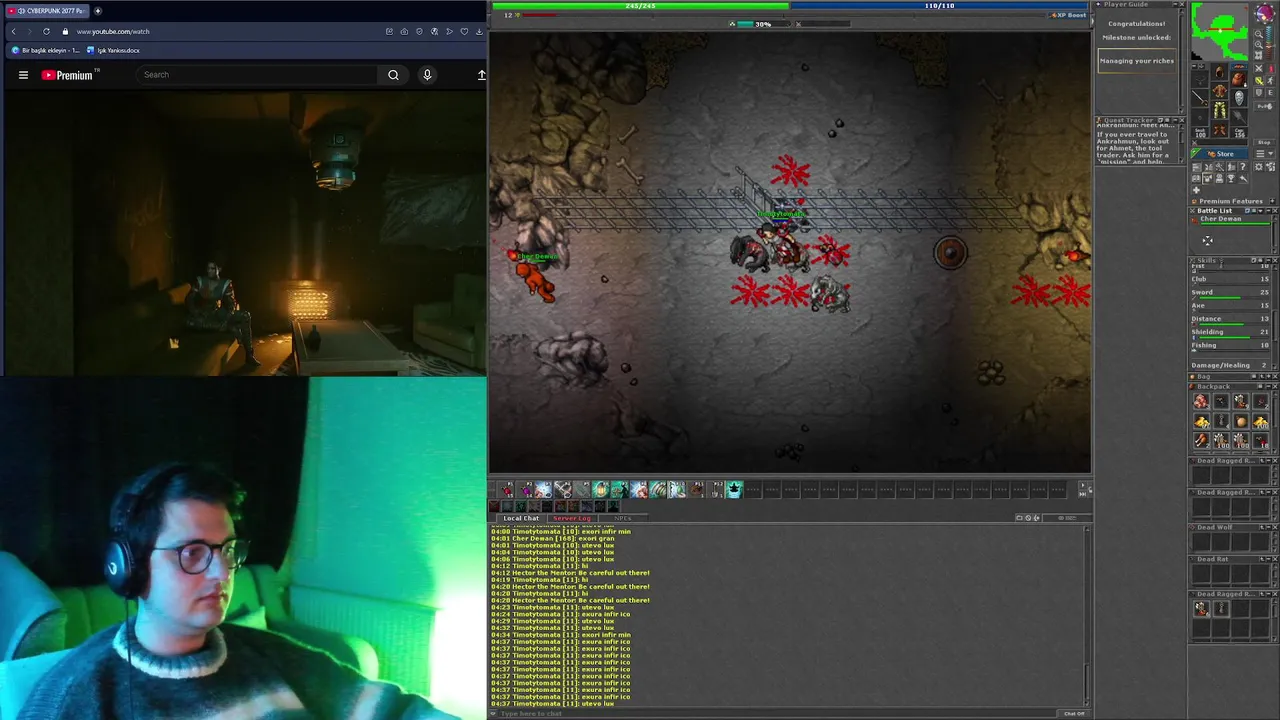Image resolution: width=1280 pixels, height=720 pixels.
Task: Pick first item in last Dead Ragged container
Action: [x=1201, y=608]
